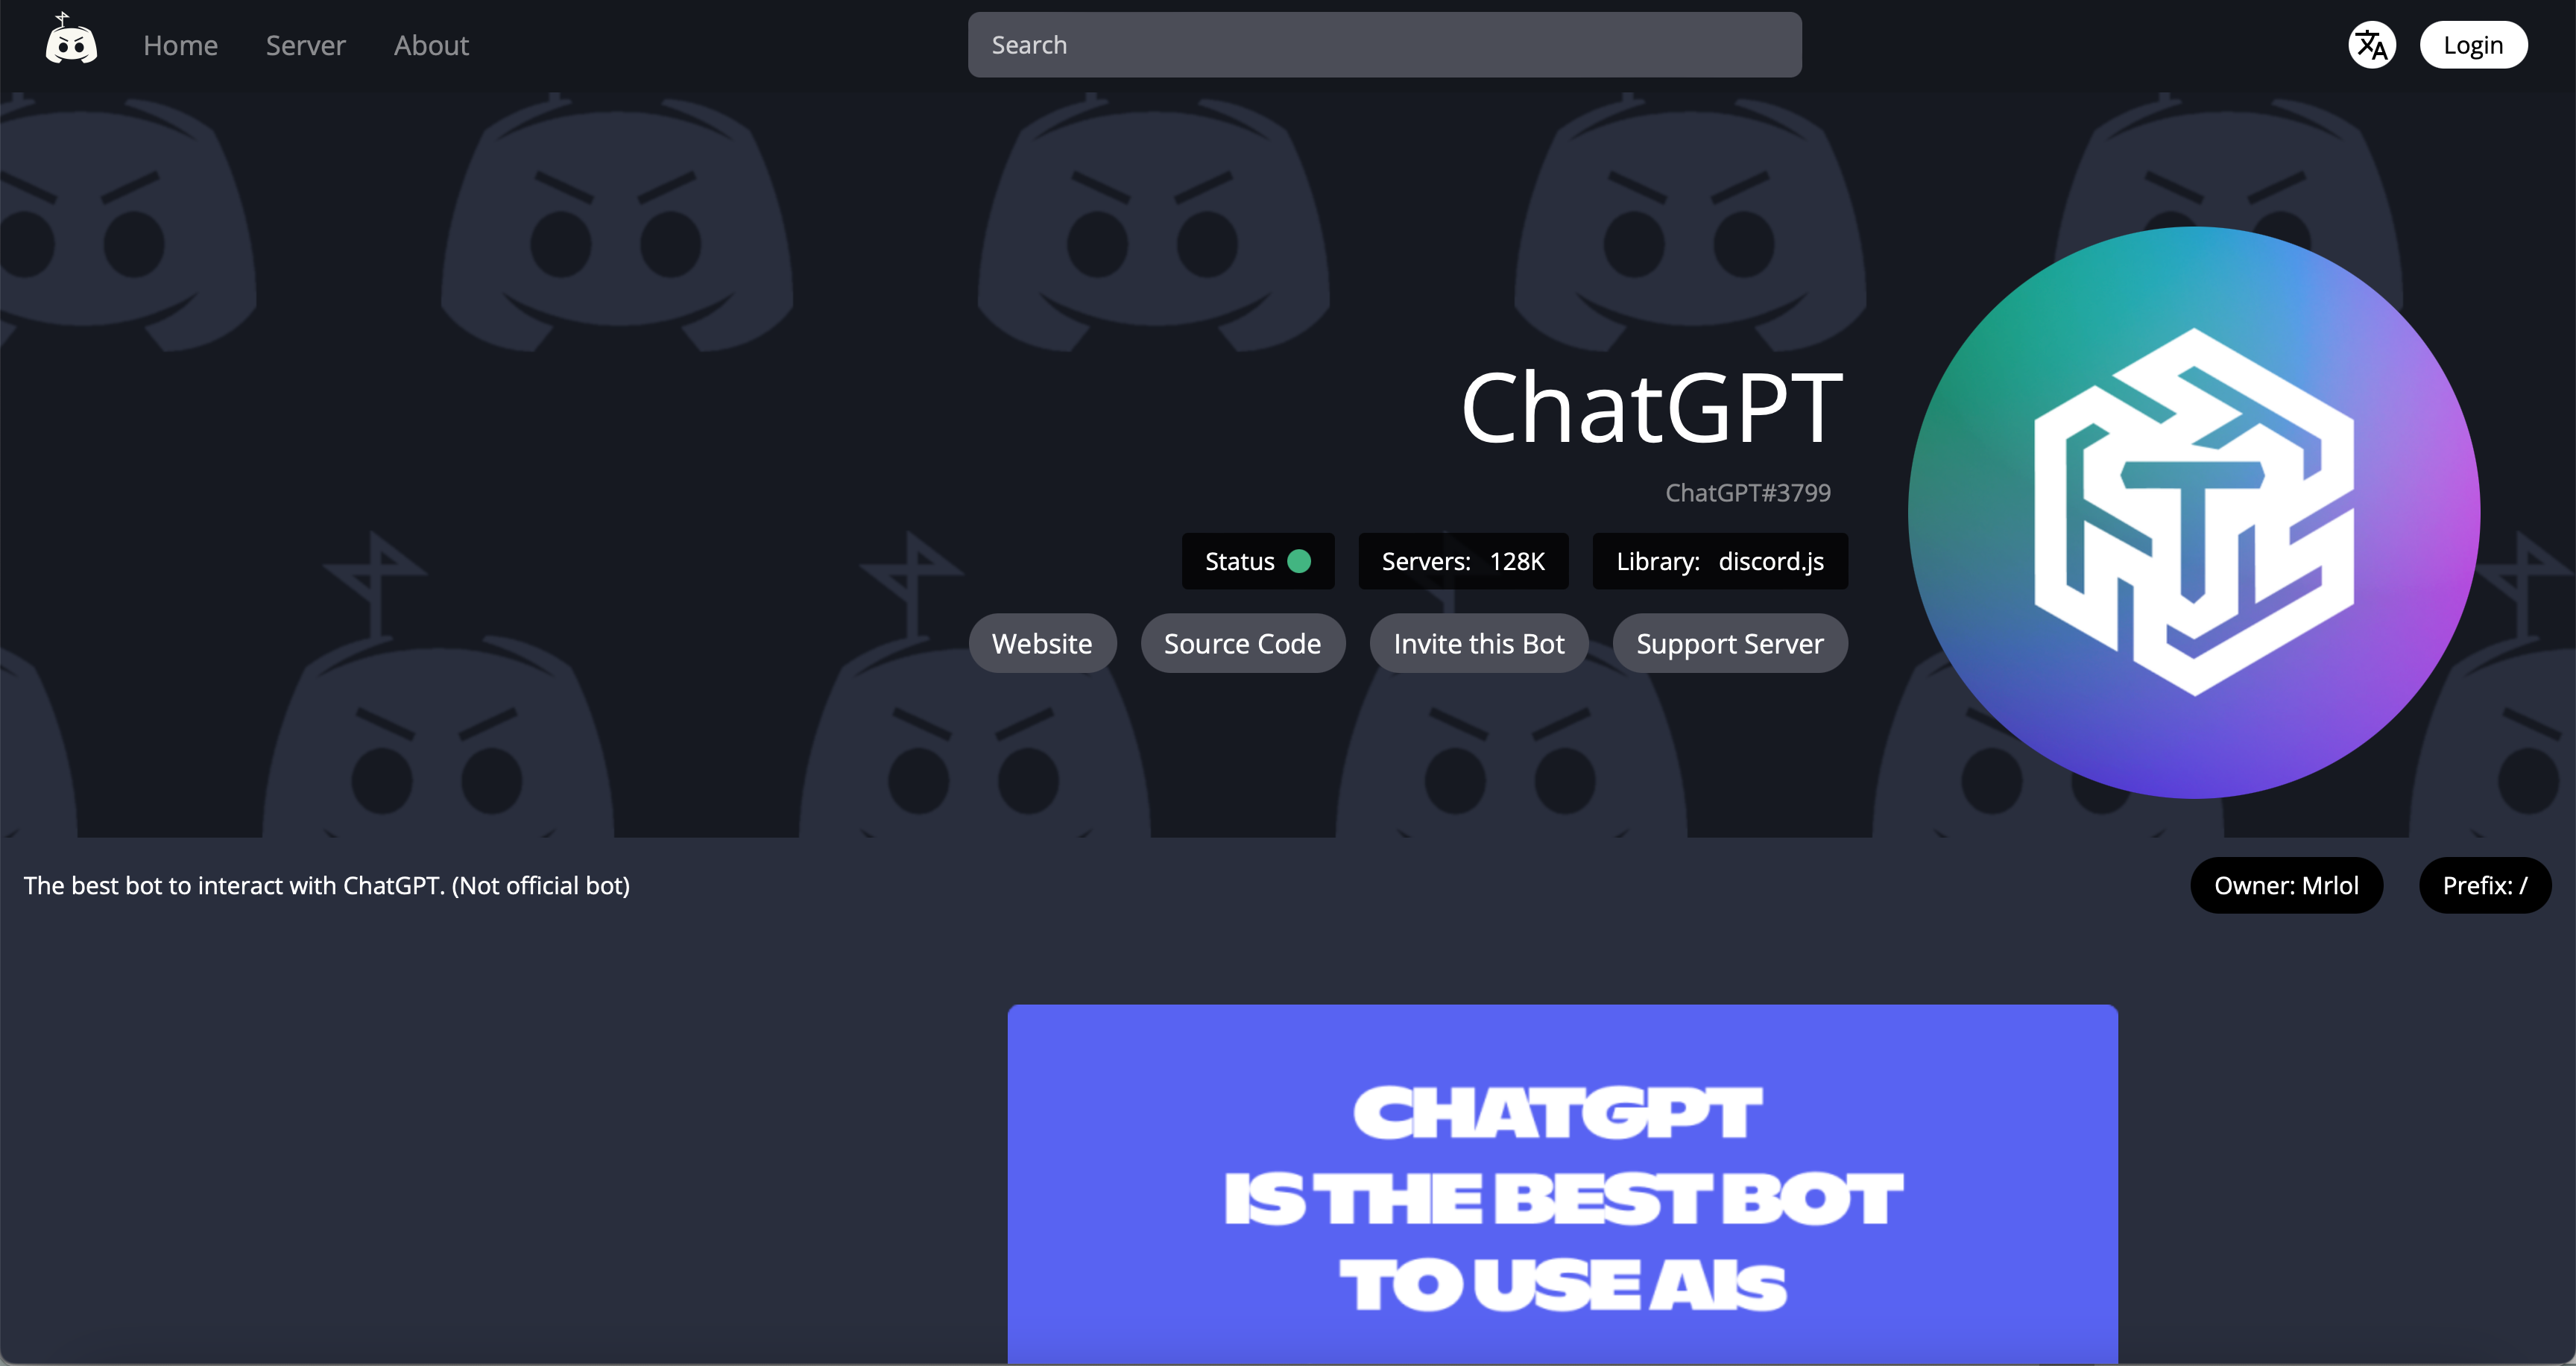Enable the Invite this Bot toggle
This screenshot has height=1366, width=2576.
[1479, 642]
